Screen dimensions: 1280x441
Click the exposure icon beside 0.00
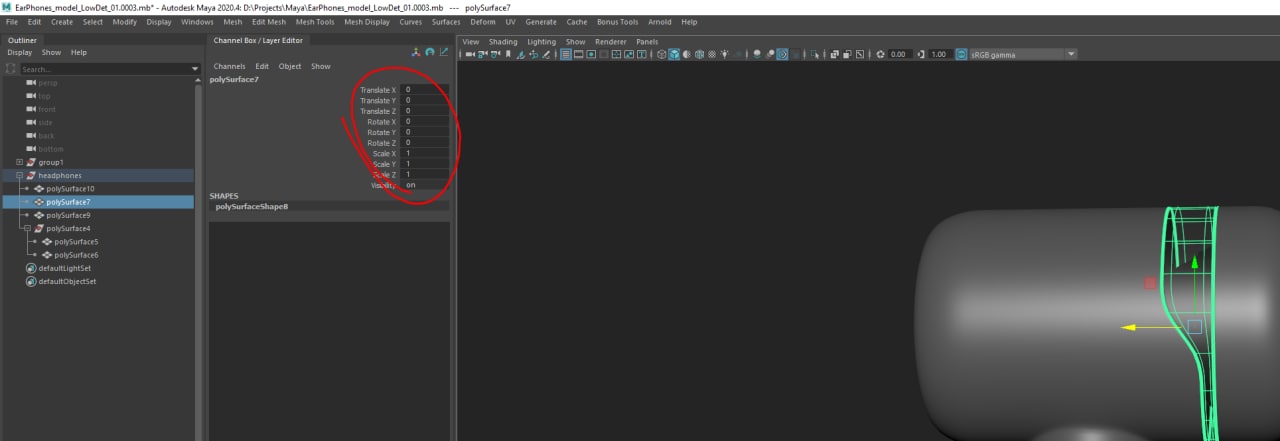[x=880, y=54]
